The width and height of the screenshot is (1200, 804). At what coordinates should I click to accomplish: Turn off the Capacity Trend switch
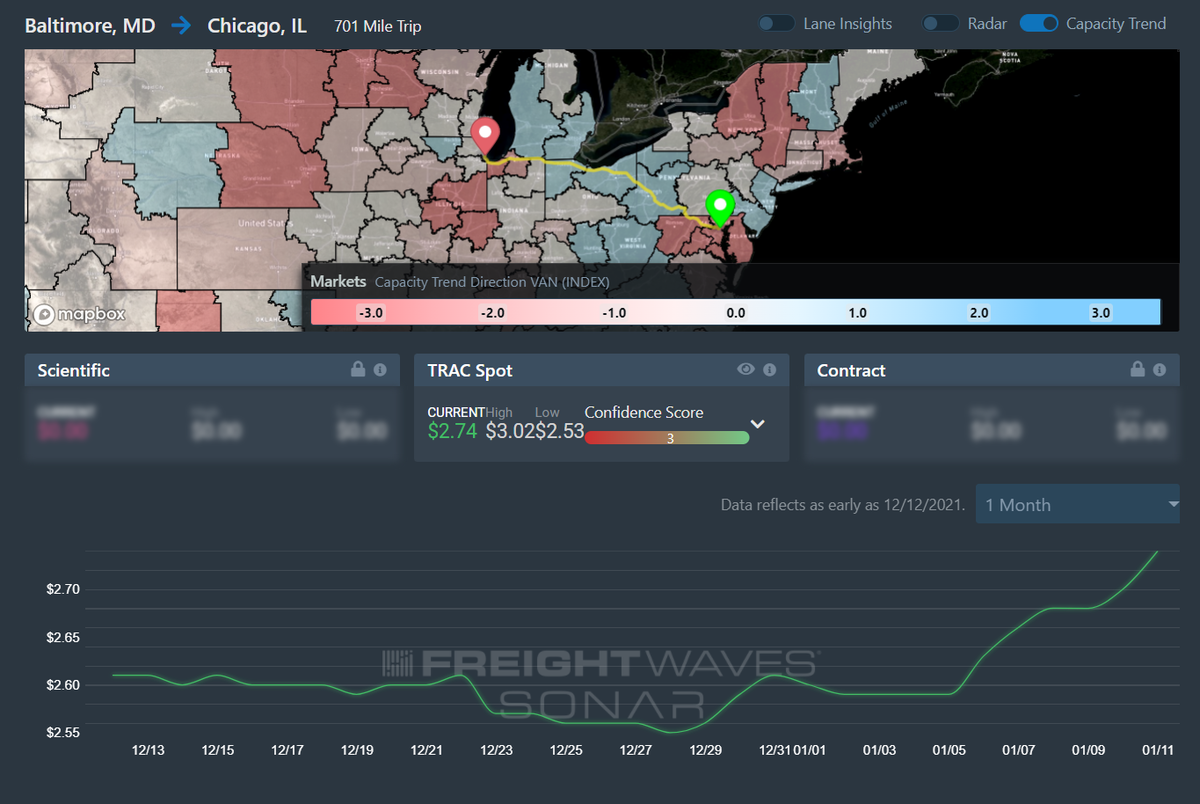point(1039,23)
